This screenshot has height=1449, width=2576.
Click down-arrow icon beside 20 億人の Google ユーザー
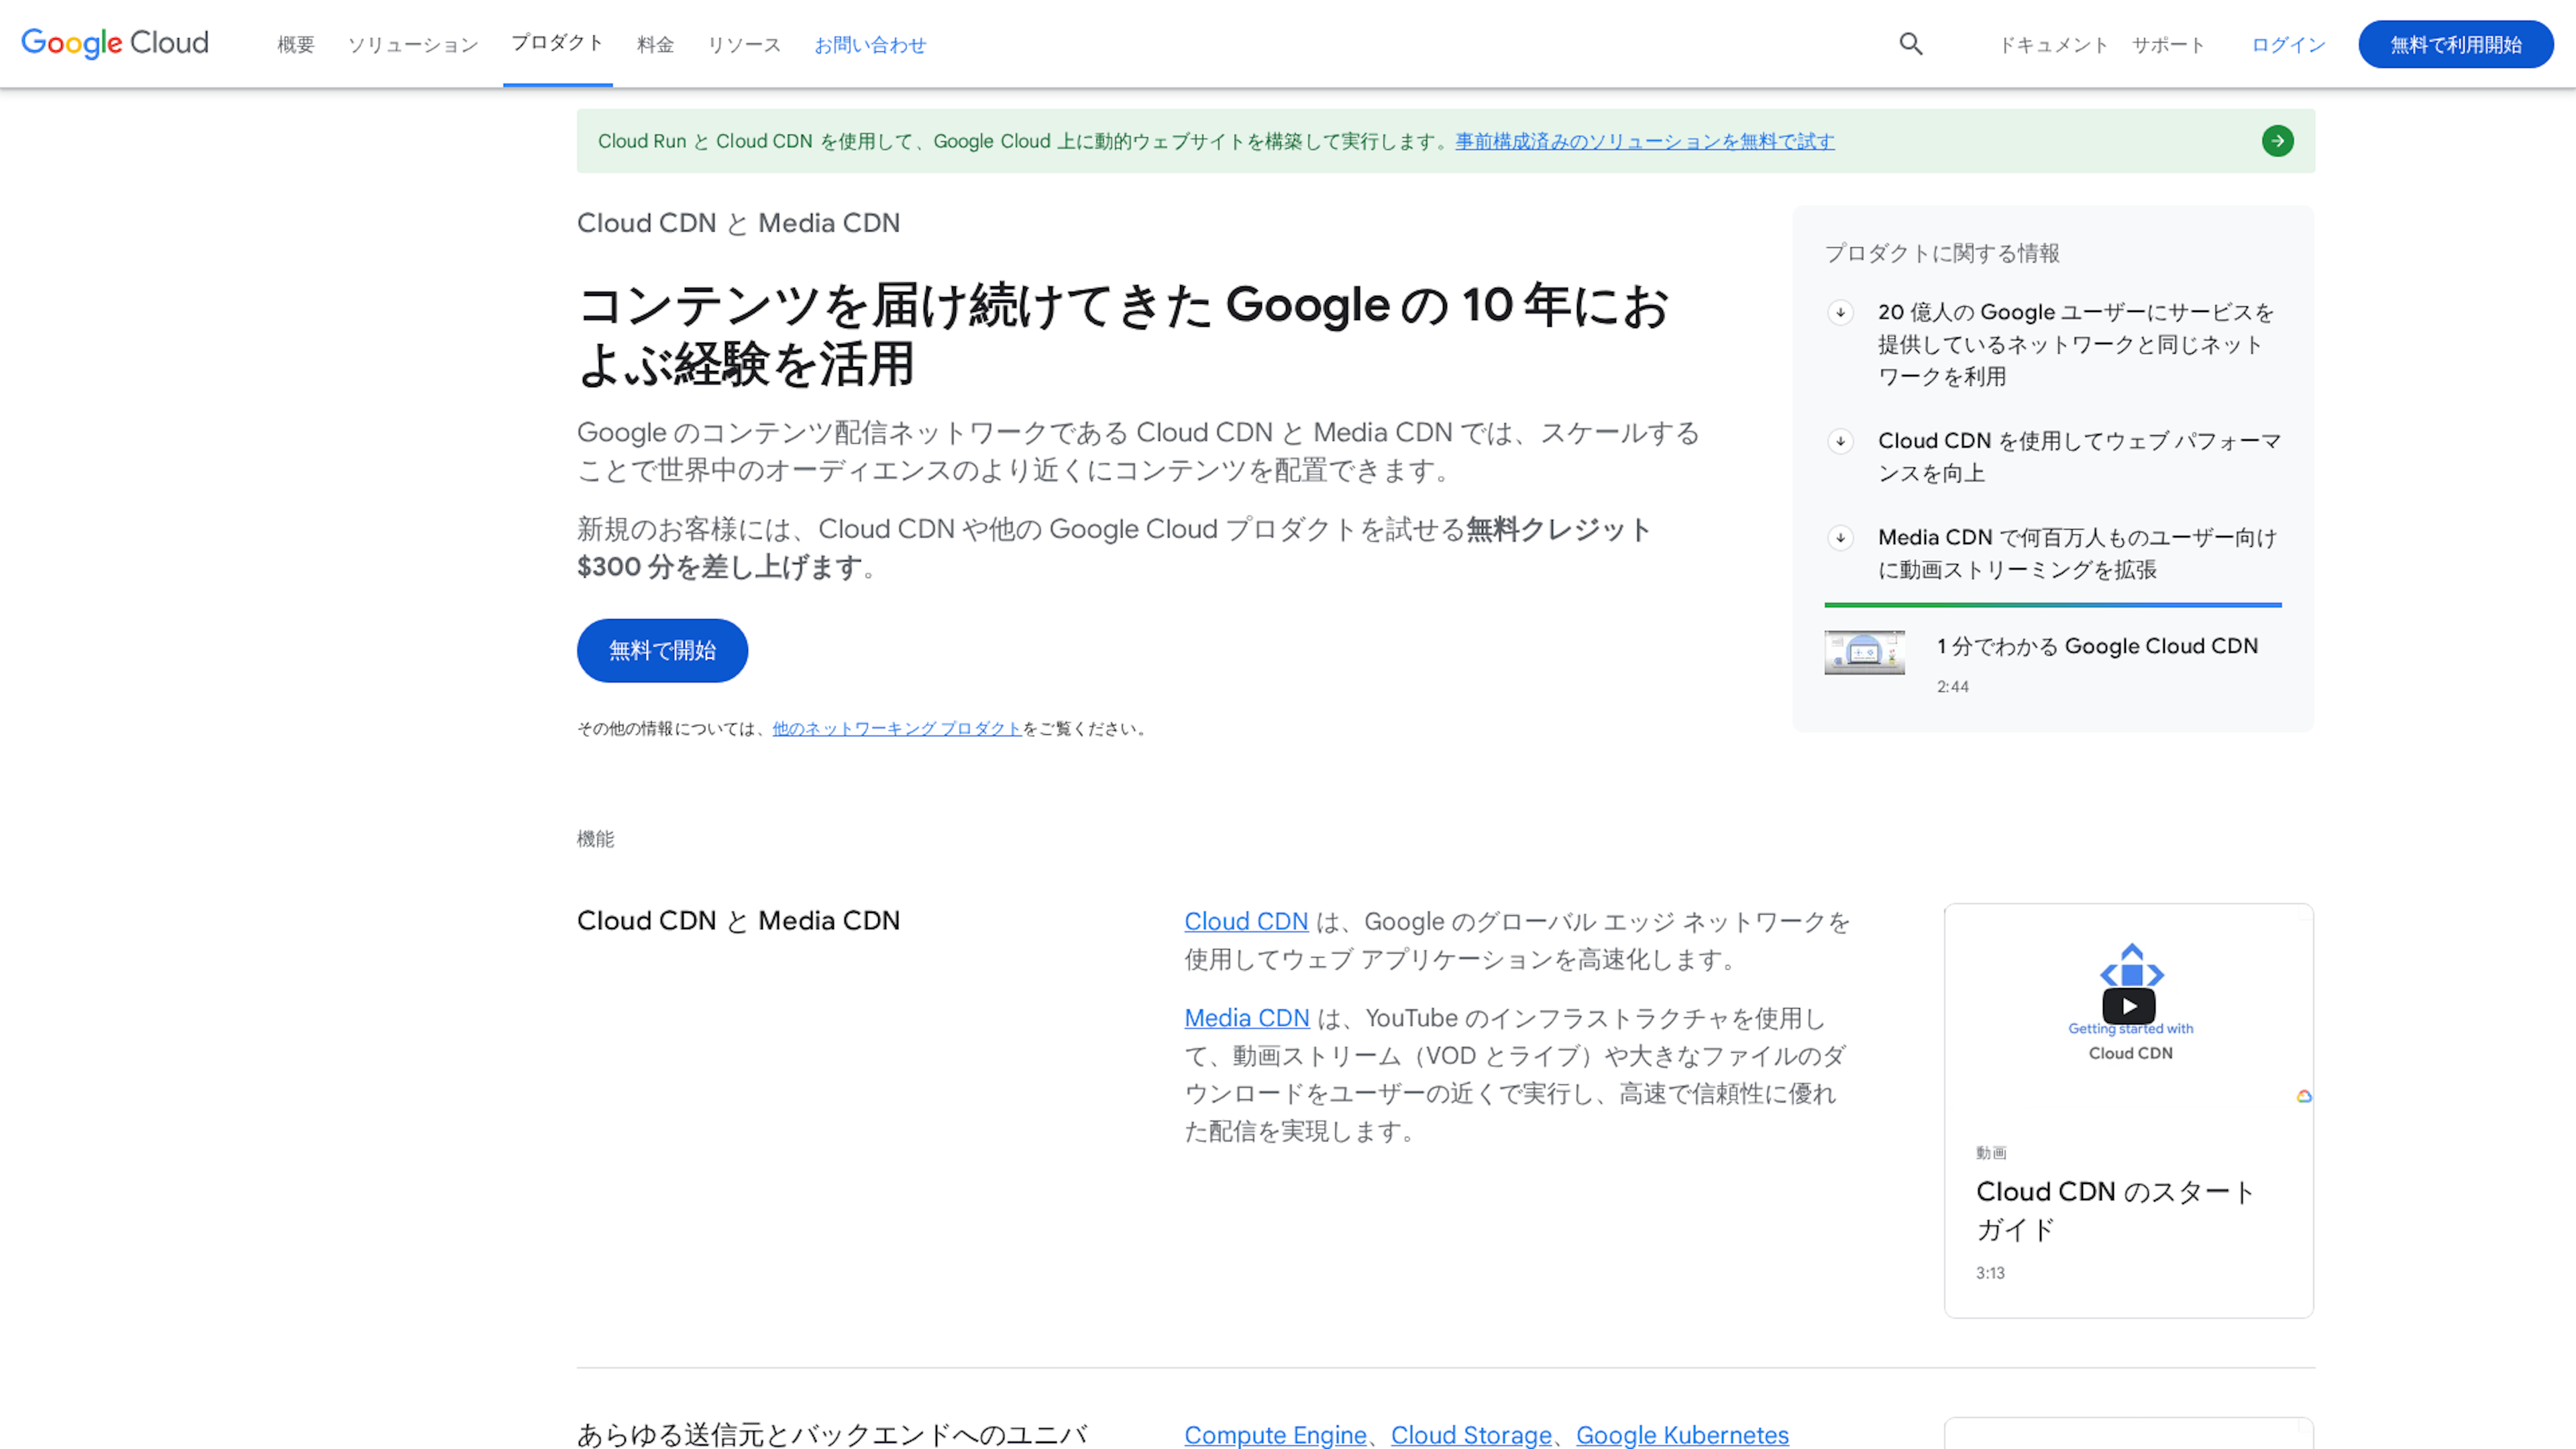[1840, 313]
